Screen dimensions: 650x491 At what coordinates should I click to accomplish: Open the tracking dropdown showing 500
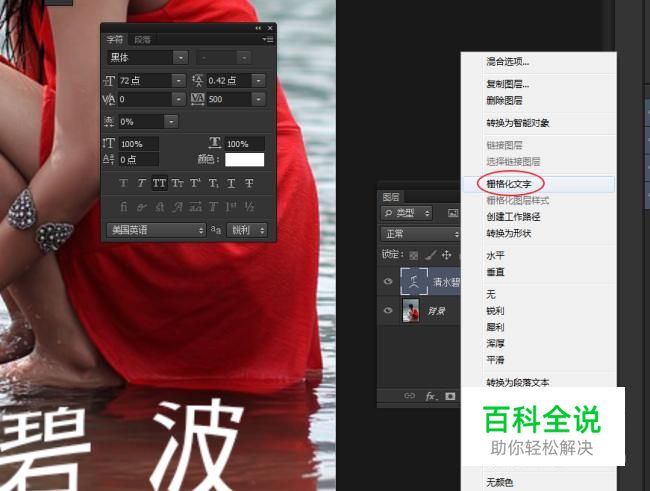259,99
